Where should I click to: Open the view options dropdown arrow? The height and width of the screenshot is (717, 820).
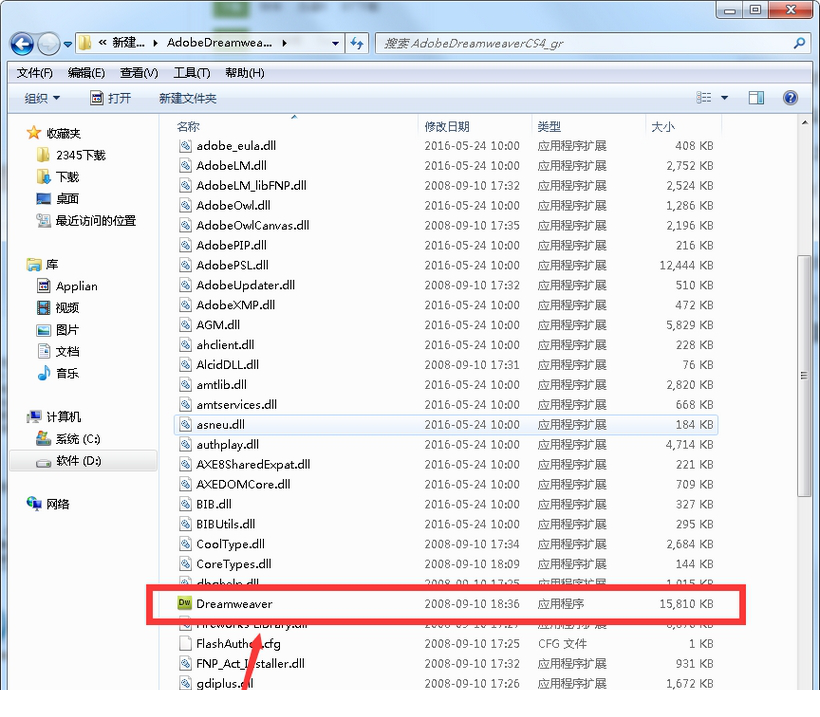coord(724,98)
